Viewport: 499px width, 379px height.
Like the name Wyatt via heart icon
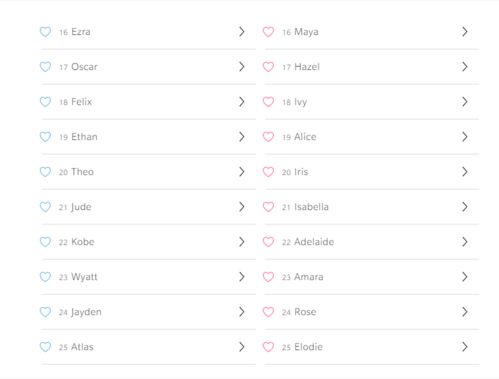(45, 277)
